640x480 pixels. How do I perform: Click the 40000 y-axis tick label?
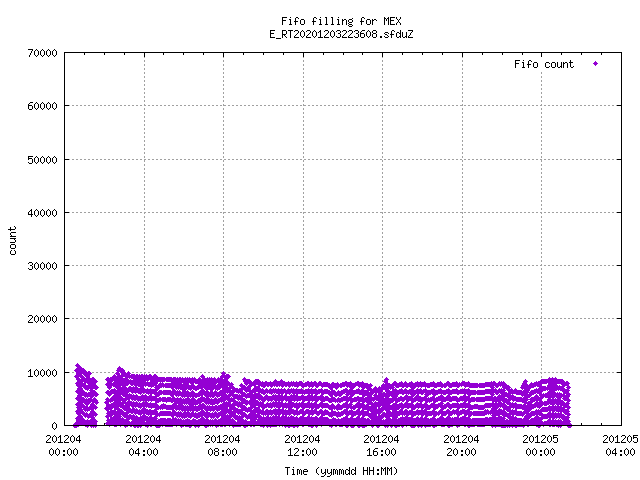[x=42, y=213]
